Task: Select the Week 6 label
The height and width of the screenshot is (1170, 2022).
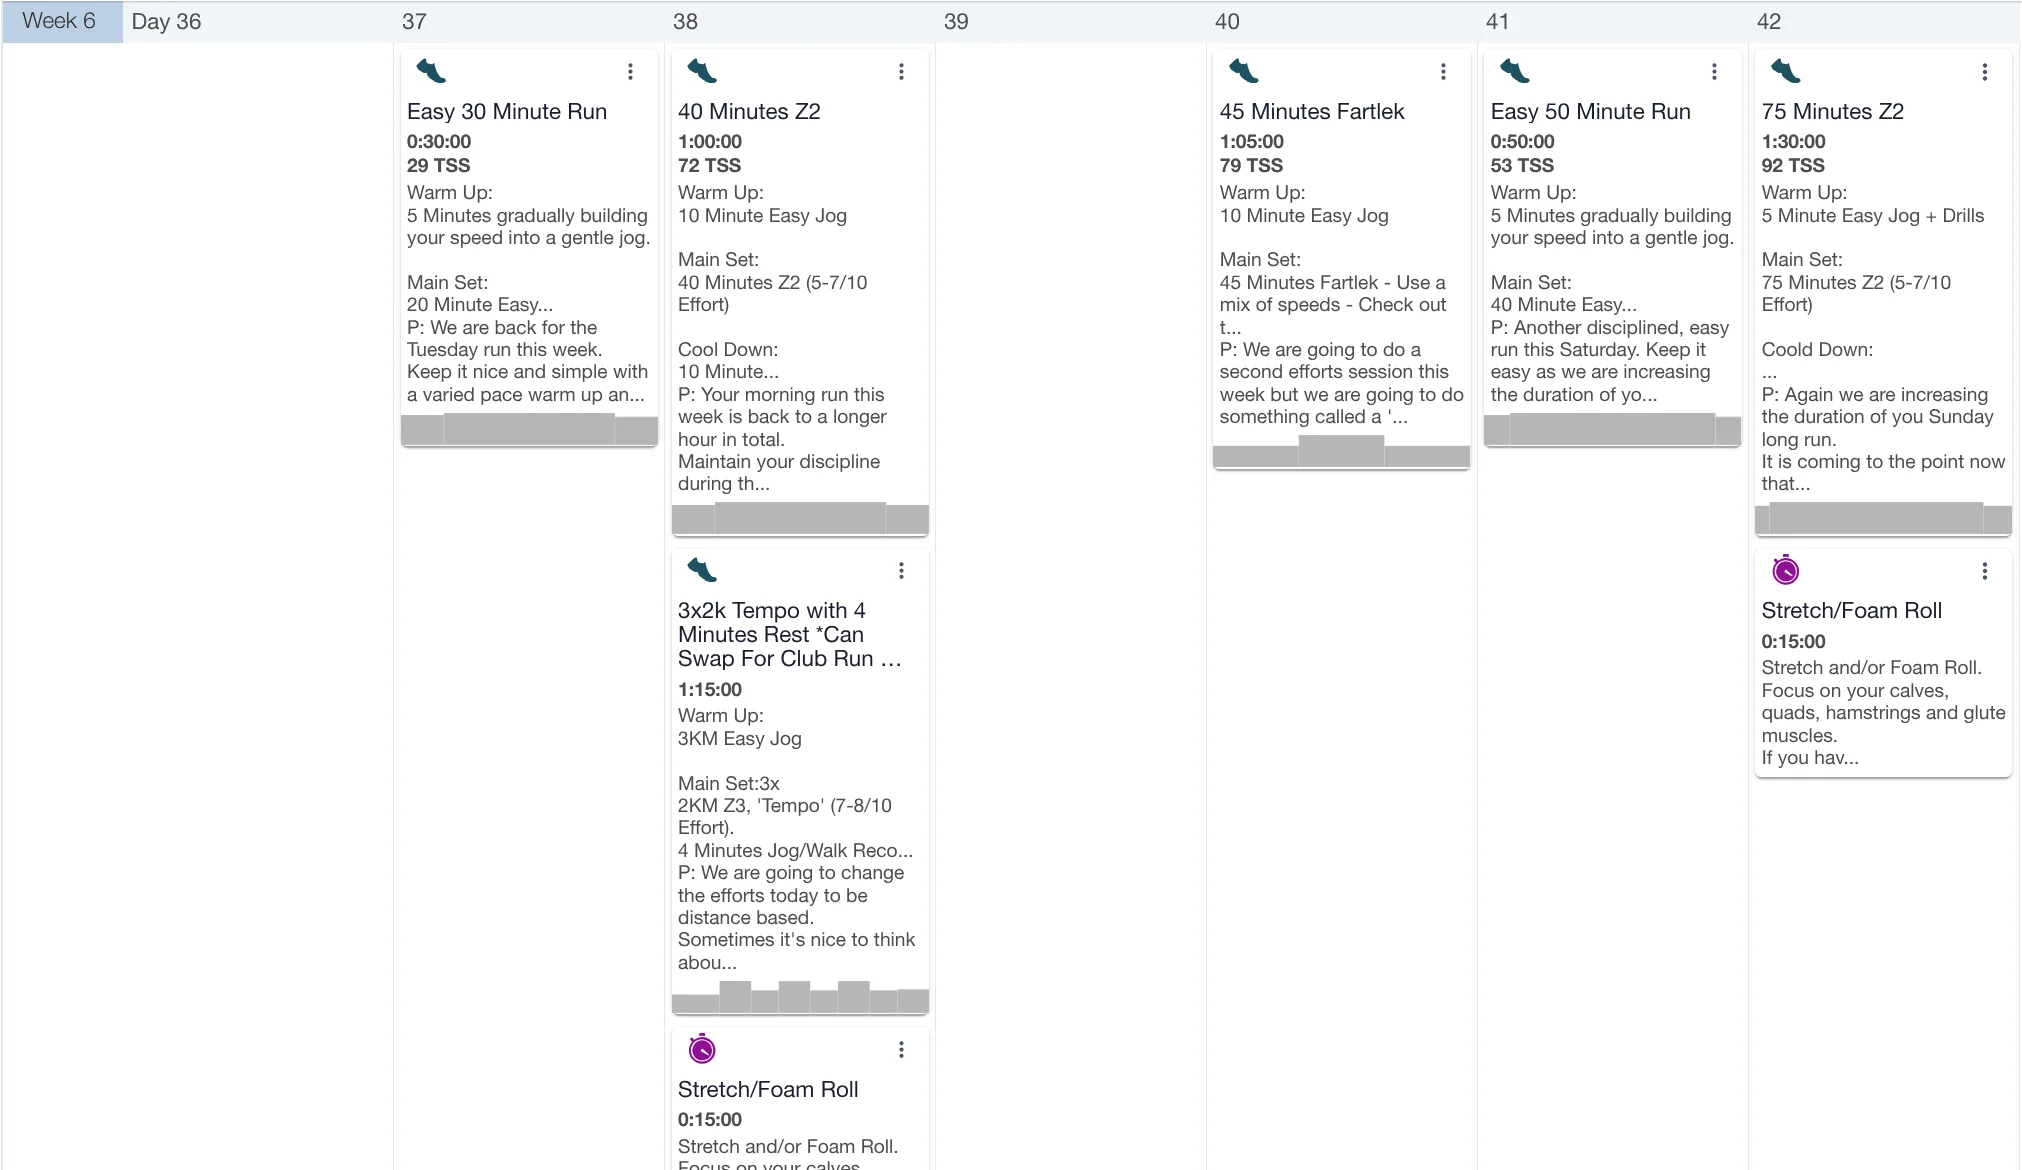Action: (x=60, y=21)
